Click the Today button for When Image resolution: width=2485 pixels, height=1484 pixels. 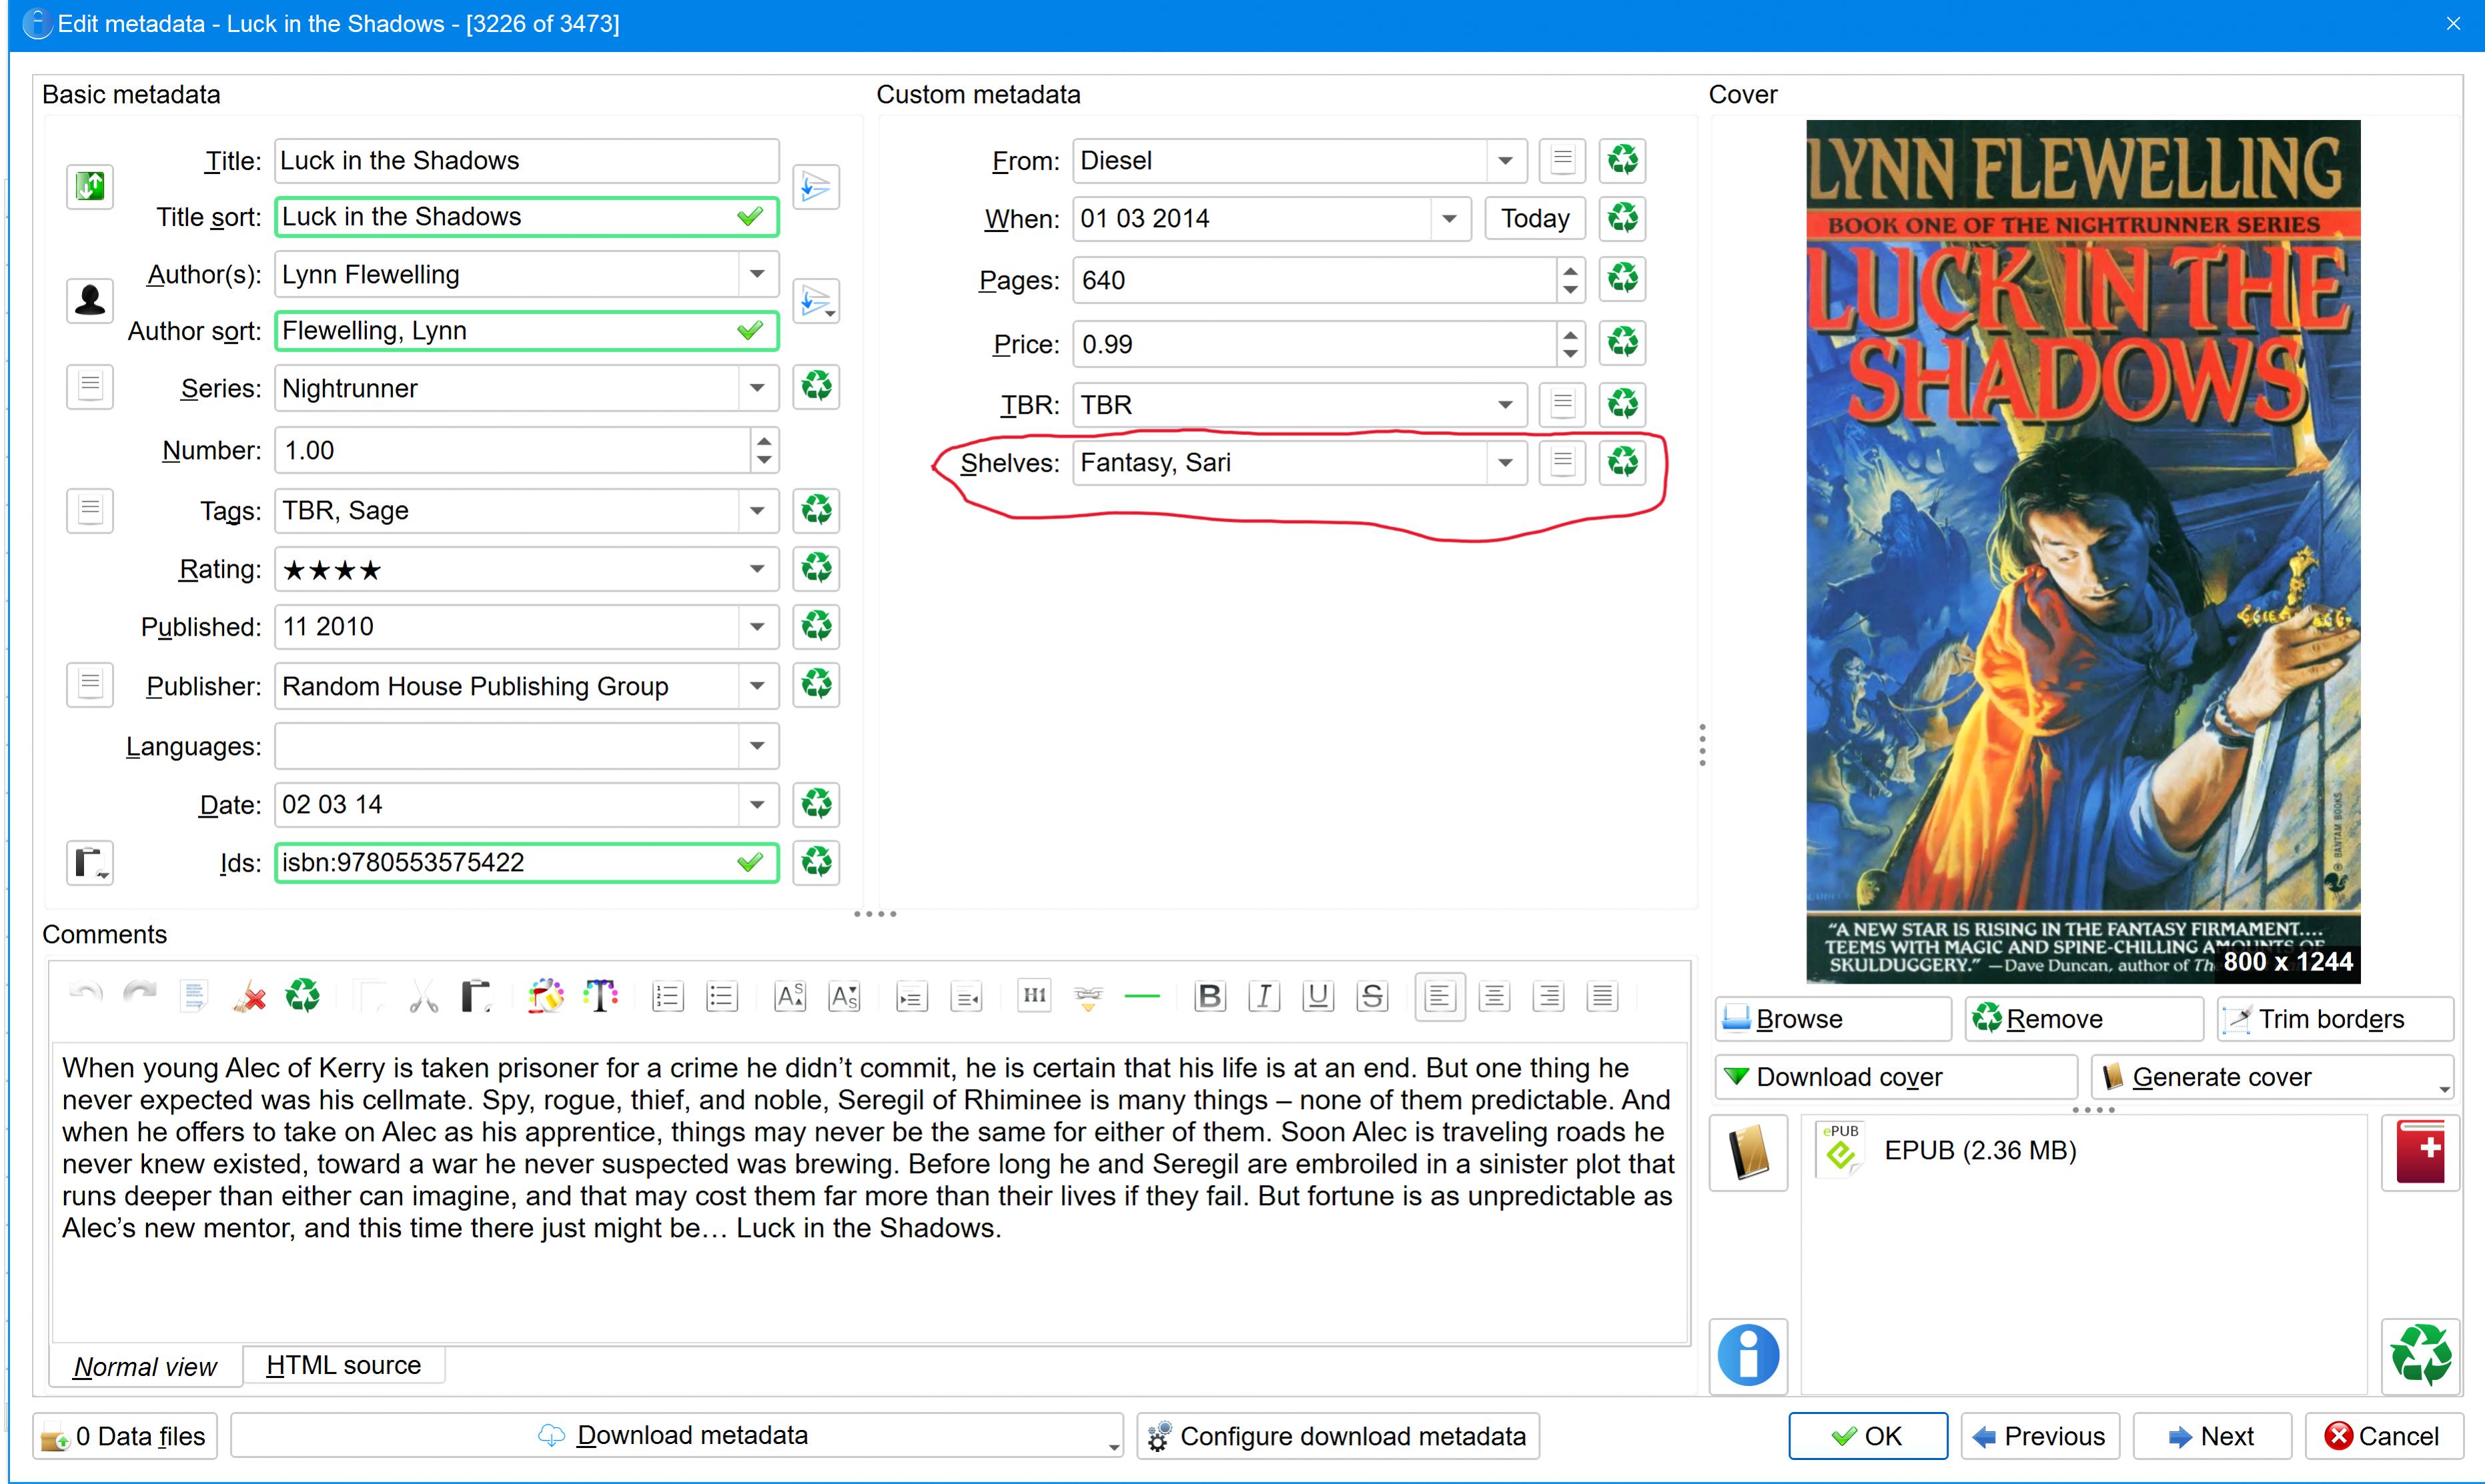(1534, 219)
